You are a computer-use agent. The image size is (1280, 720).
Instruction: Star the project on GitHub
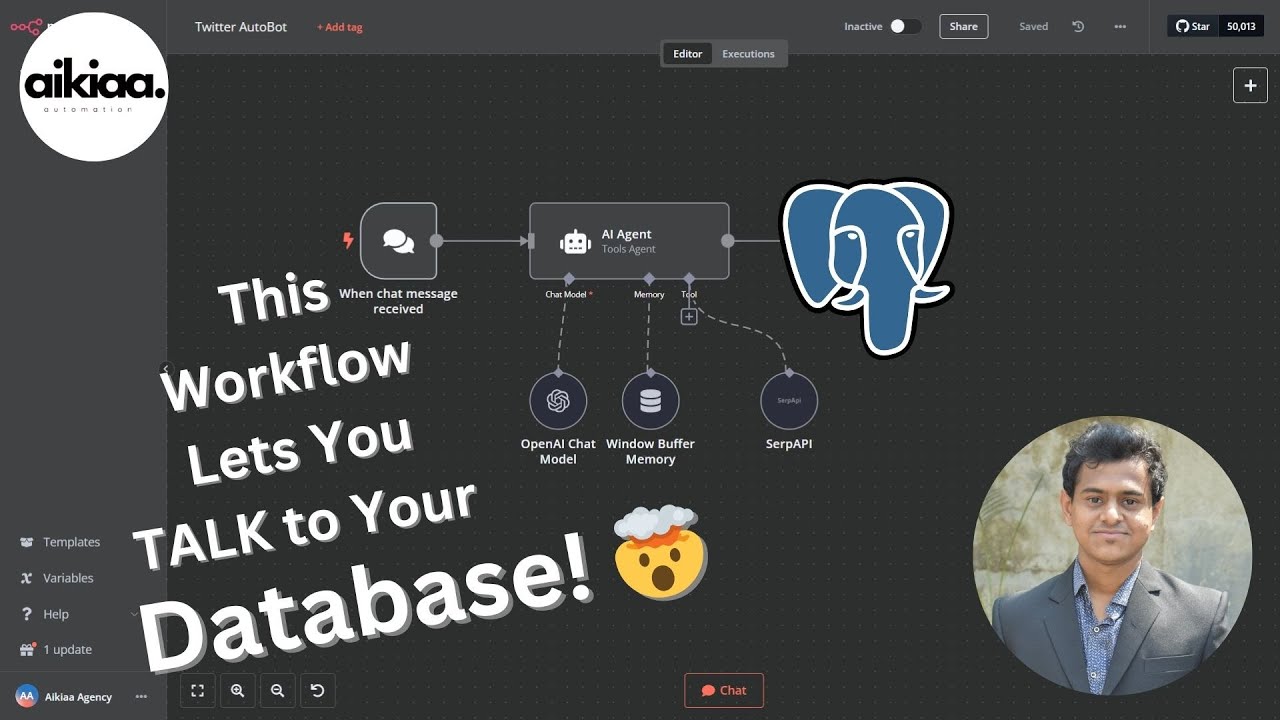coord(1192,27)
